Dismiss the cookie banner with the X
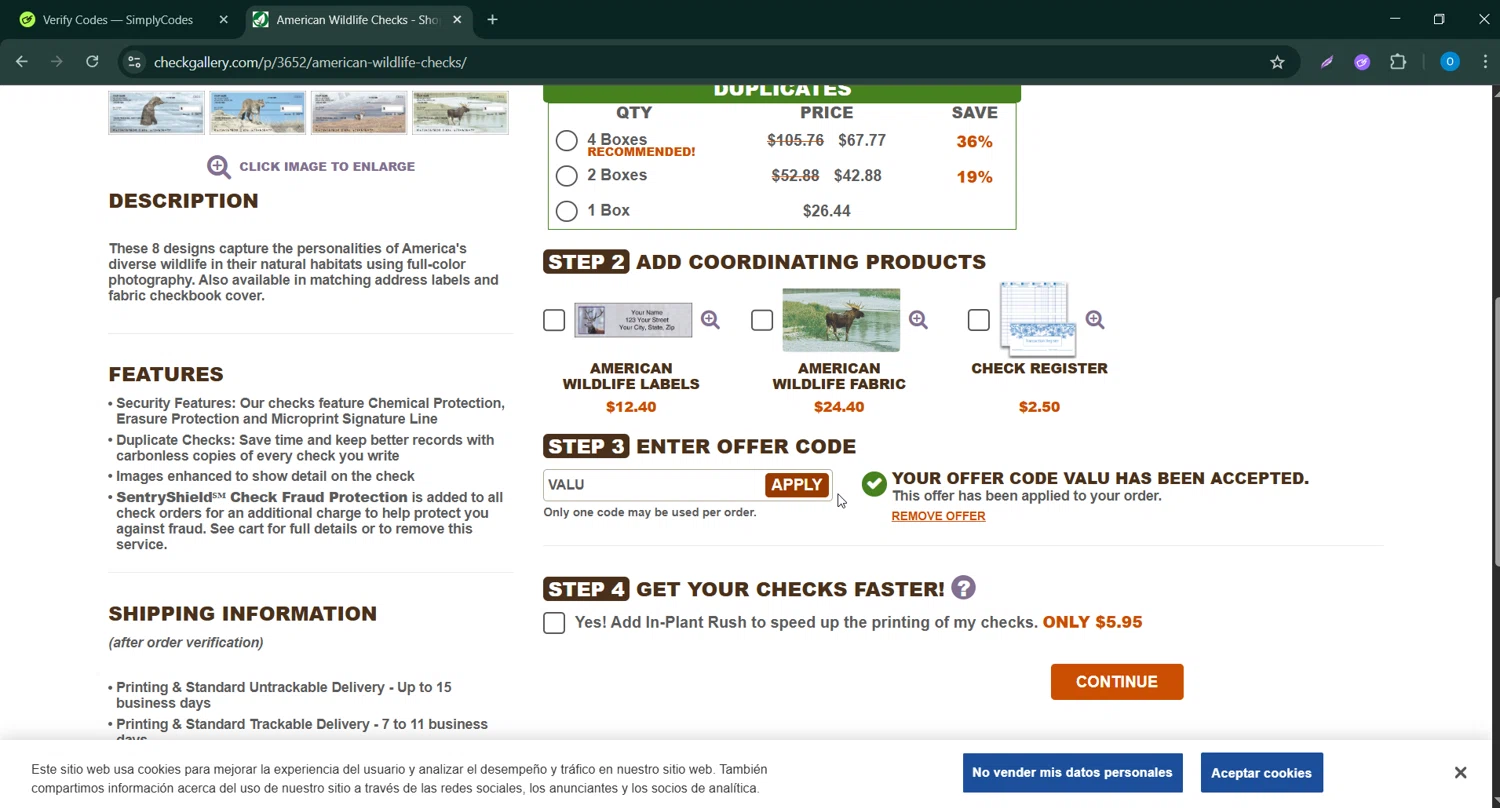Viewport: 1500px width, 808px height. click(1460, 773)
